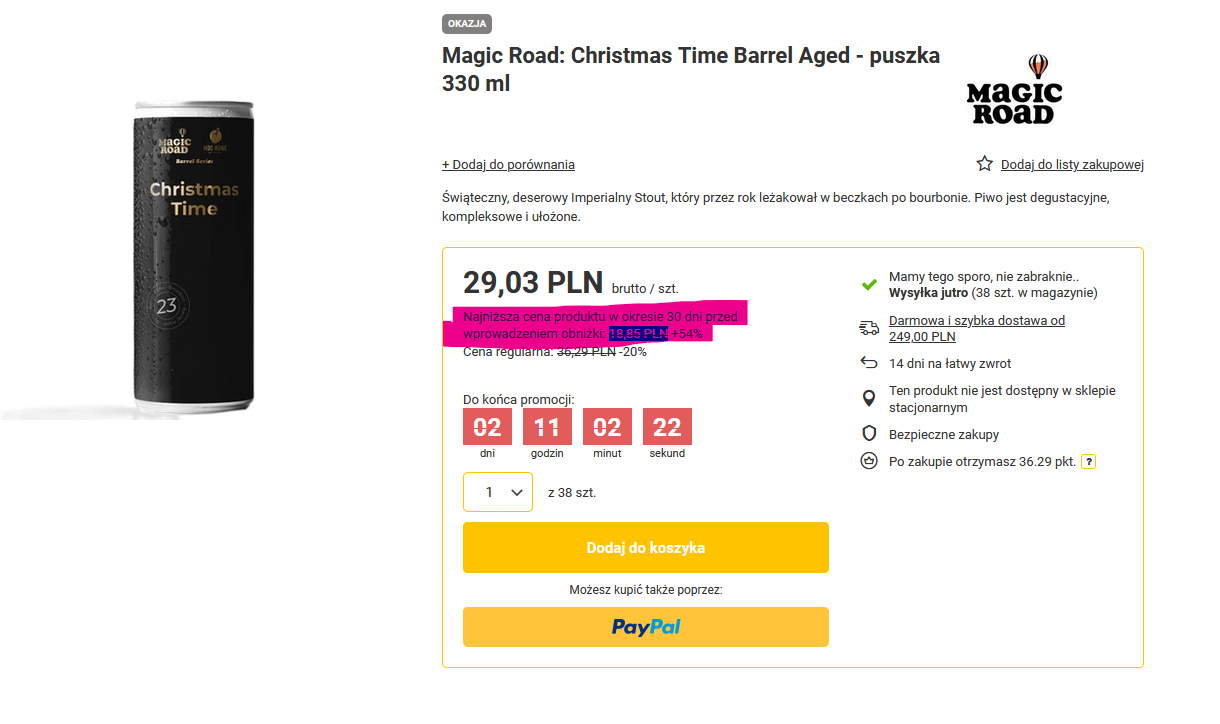Click Dodaj do porównania link
This screenshot has height=724, width=1220.
[508, 165]
